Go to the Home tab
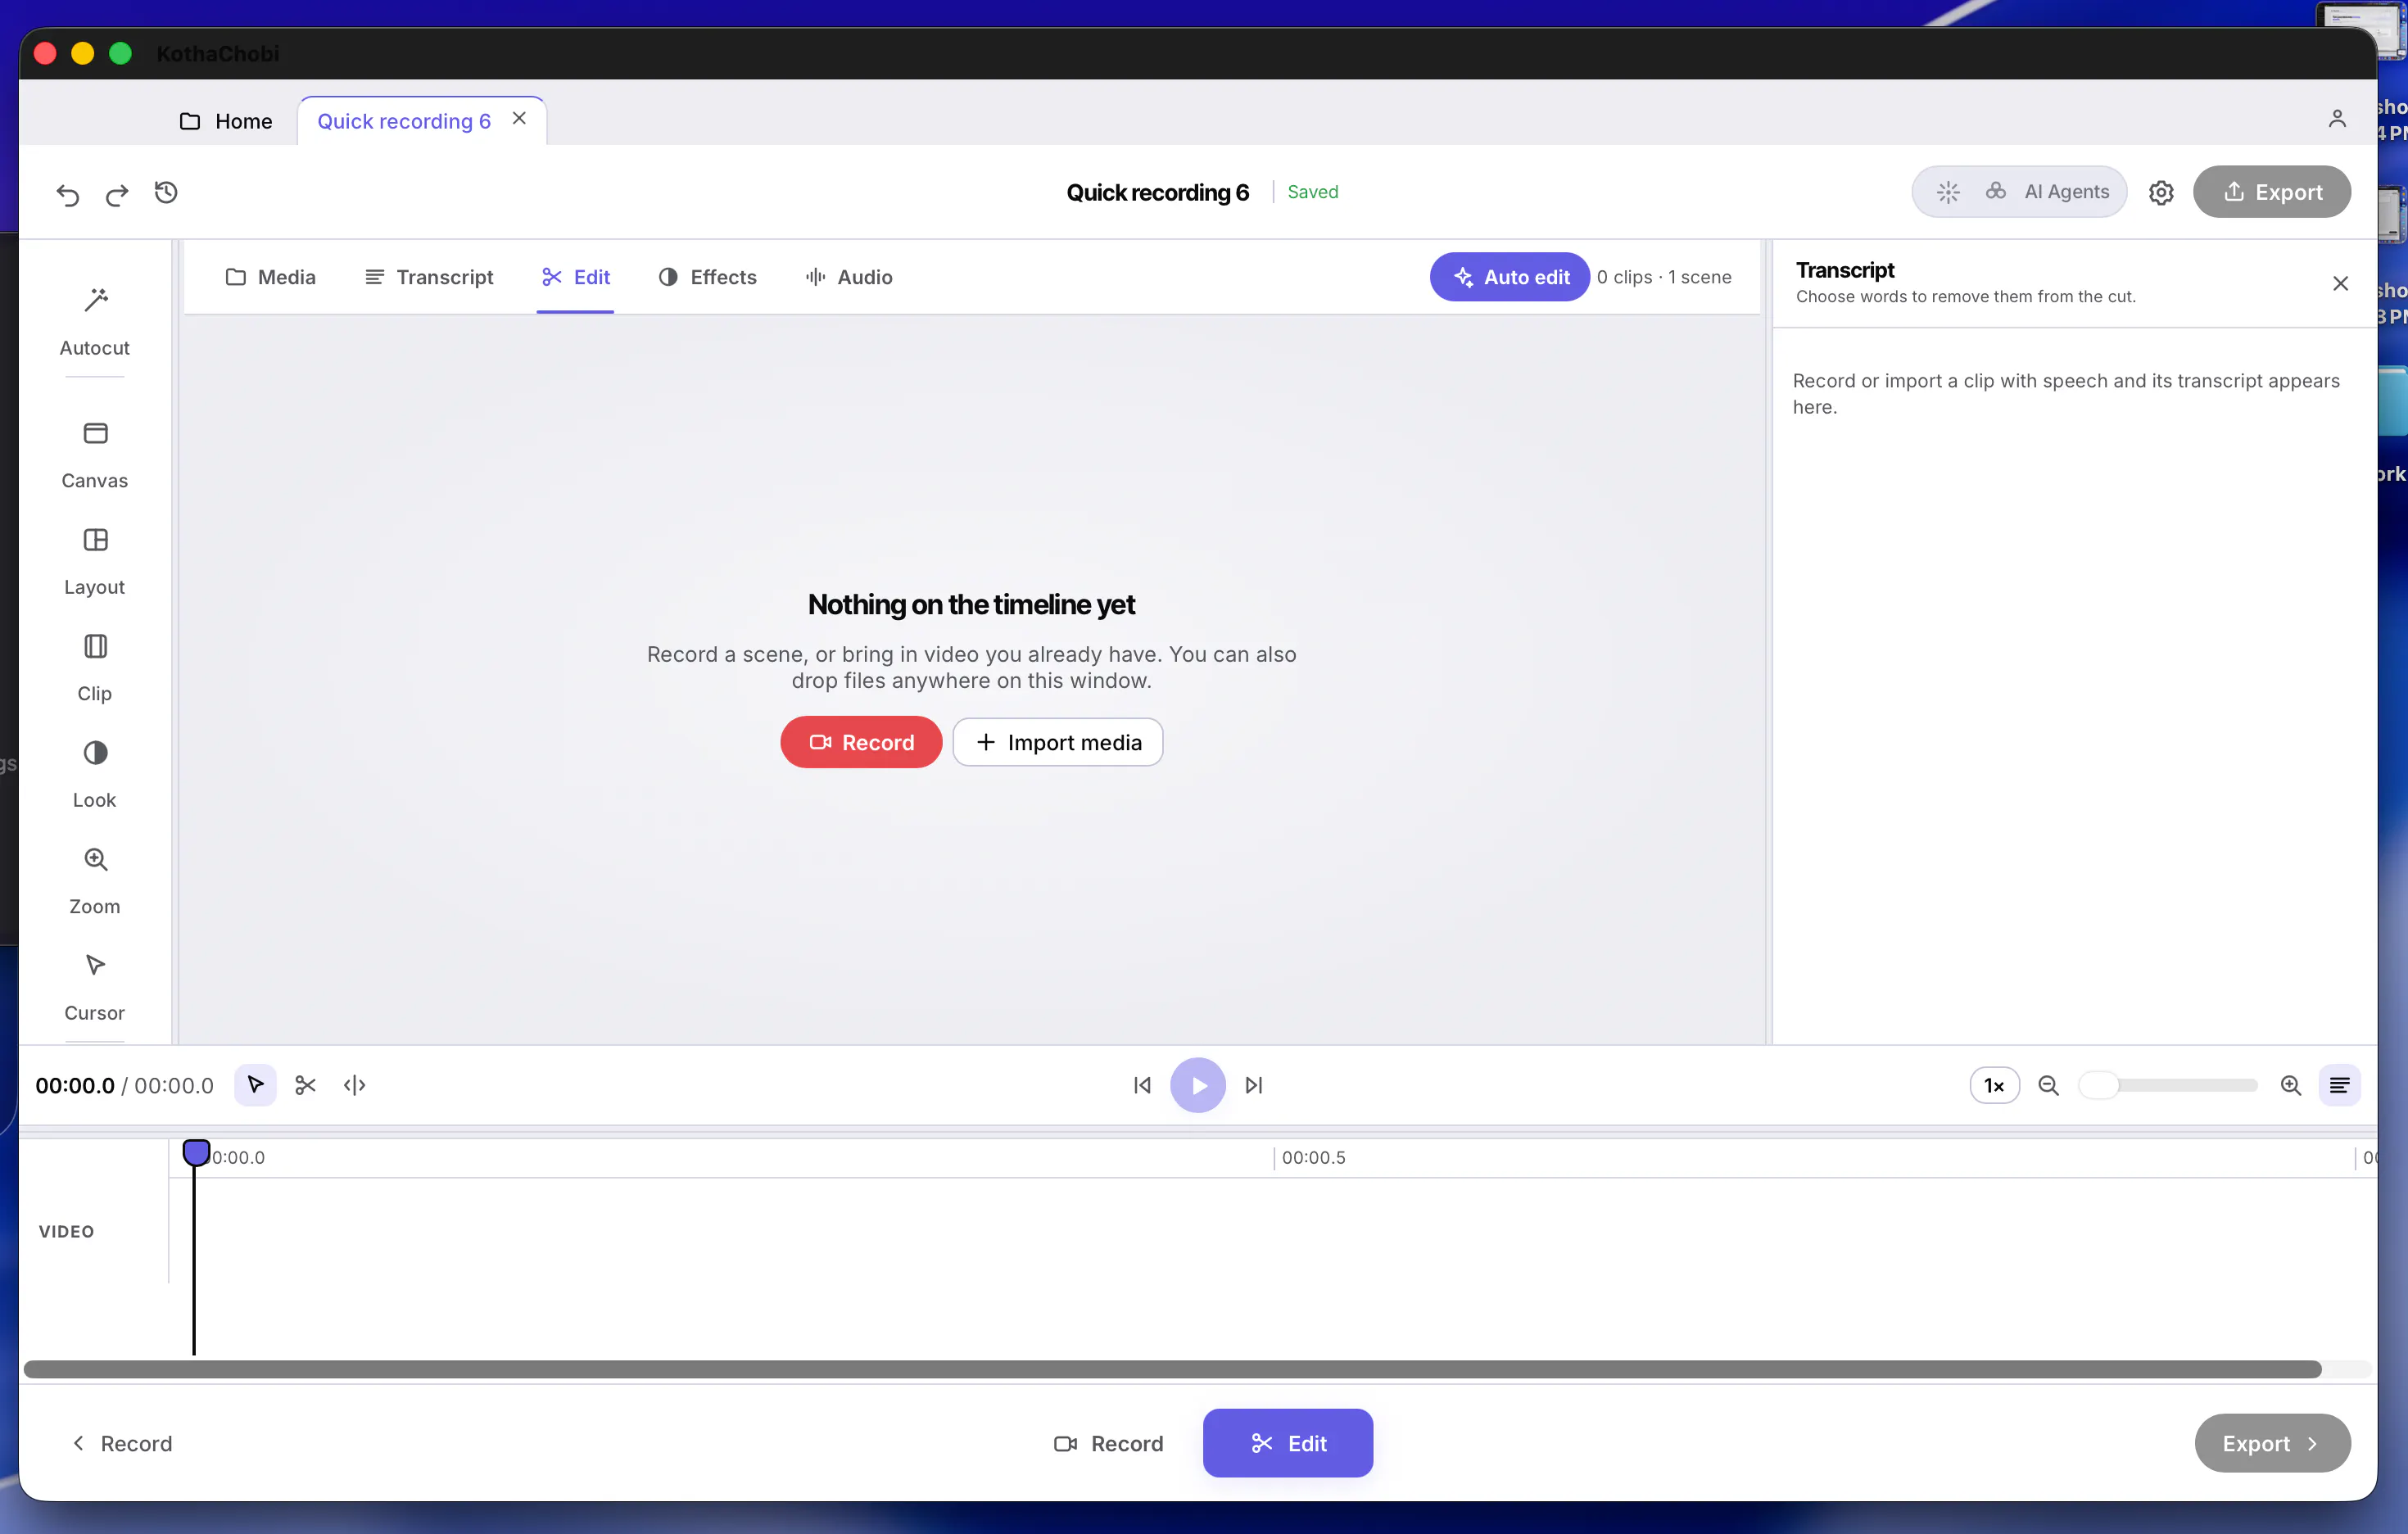The height and width of the screenshot is (1534, 2408). pyautogui.click(x=226, y=121)
